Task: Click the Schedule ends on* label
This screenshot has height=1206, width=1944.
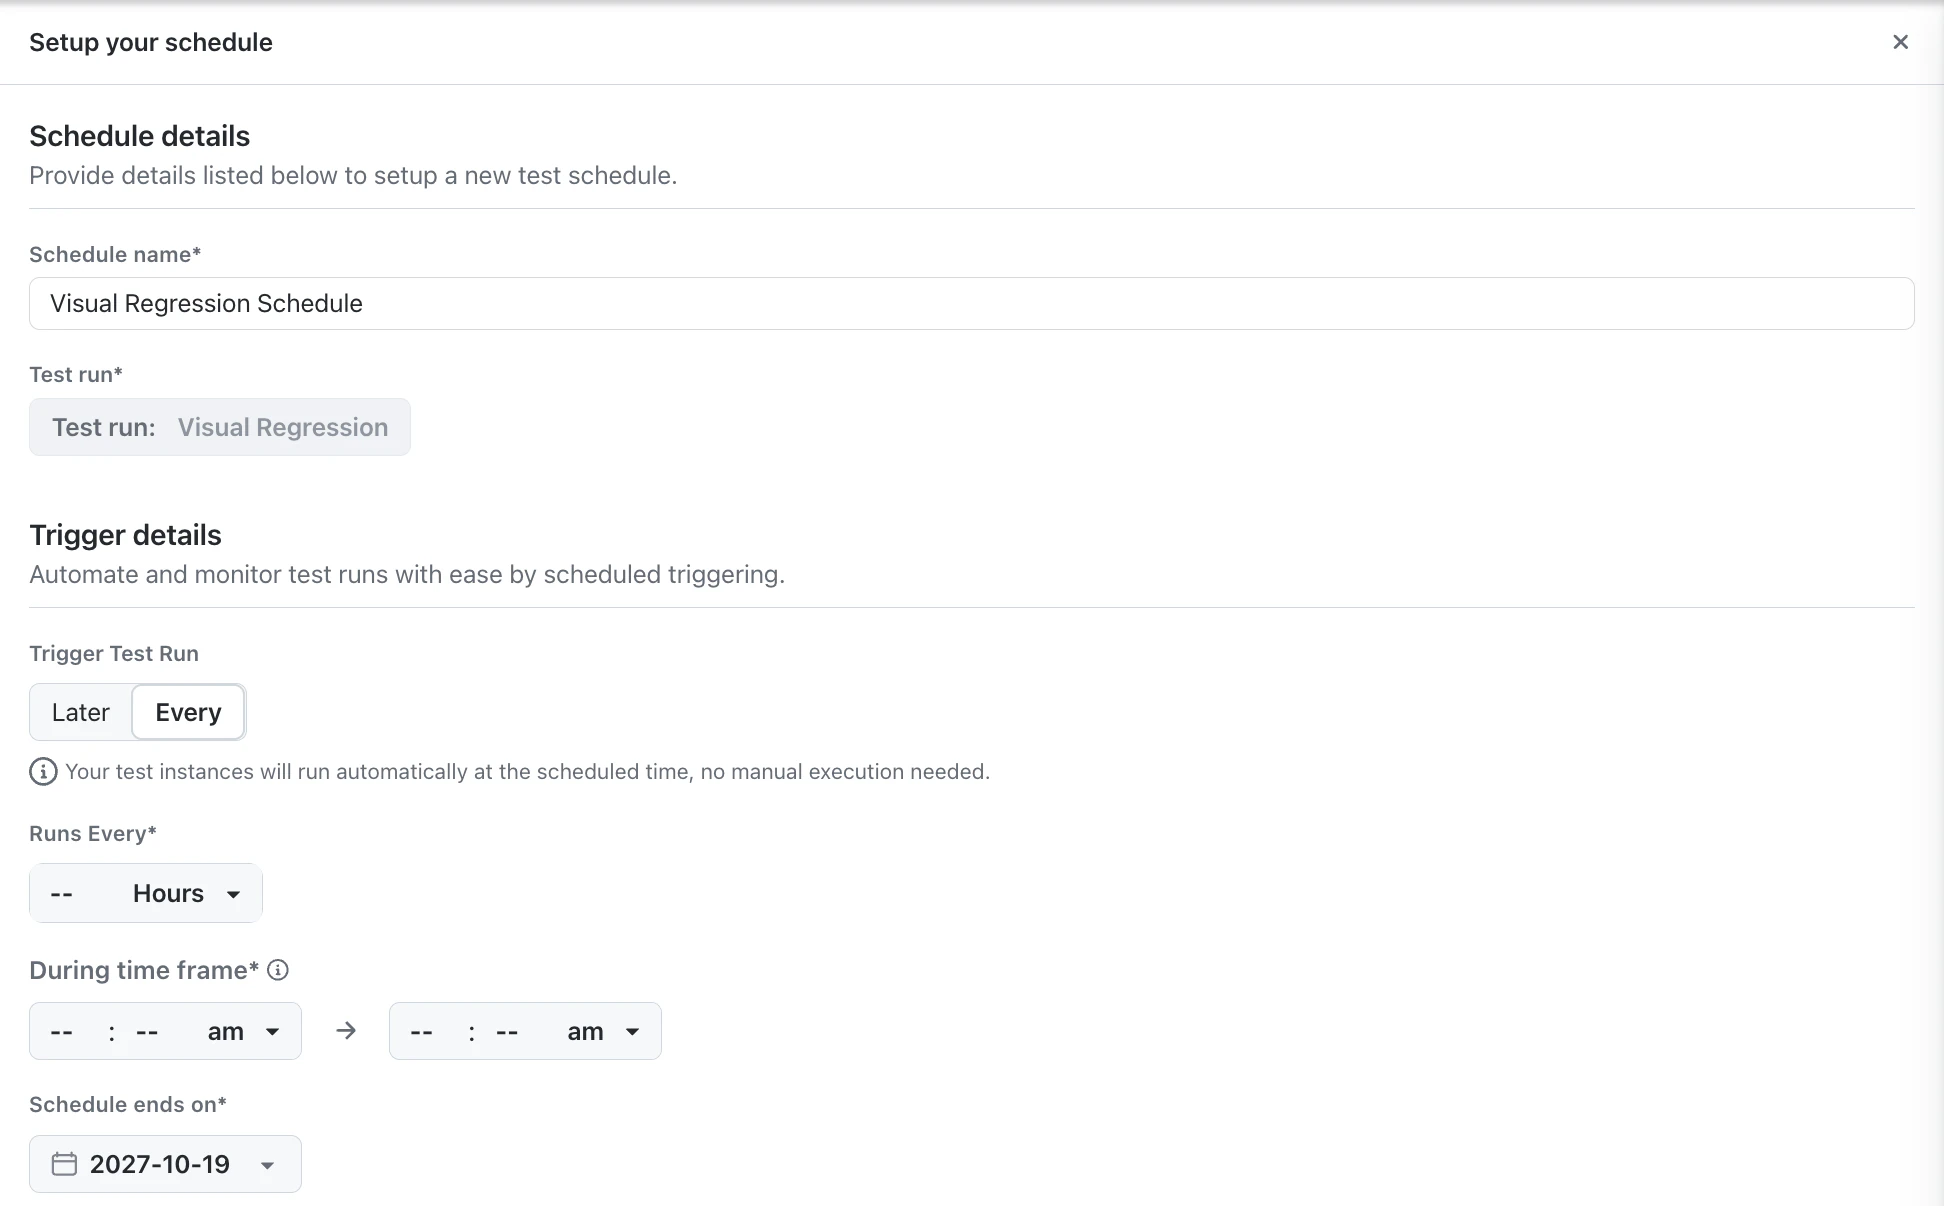Action: pyautogui.click(x=128, y=1104)
